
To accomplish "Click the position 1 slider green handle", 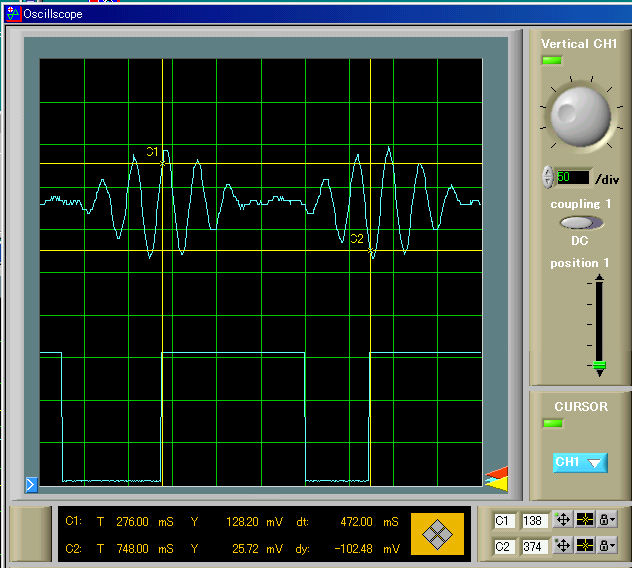I will pos(599,365).
